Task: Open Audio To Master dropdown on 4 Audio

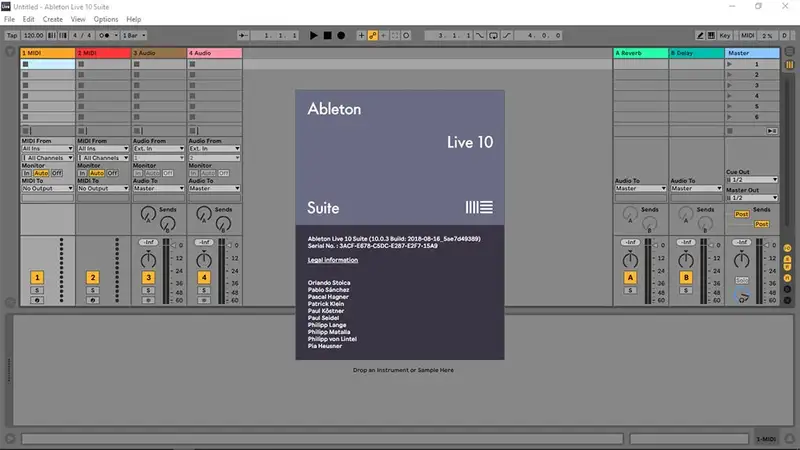Action: pyautogui.click(x=214, y=188)
